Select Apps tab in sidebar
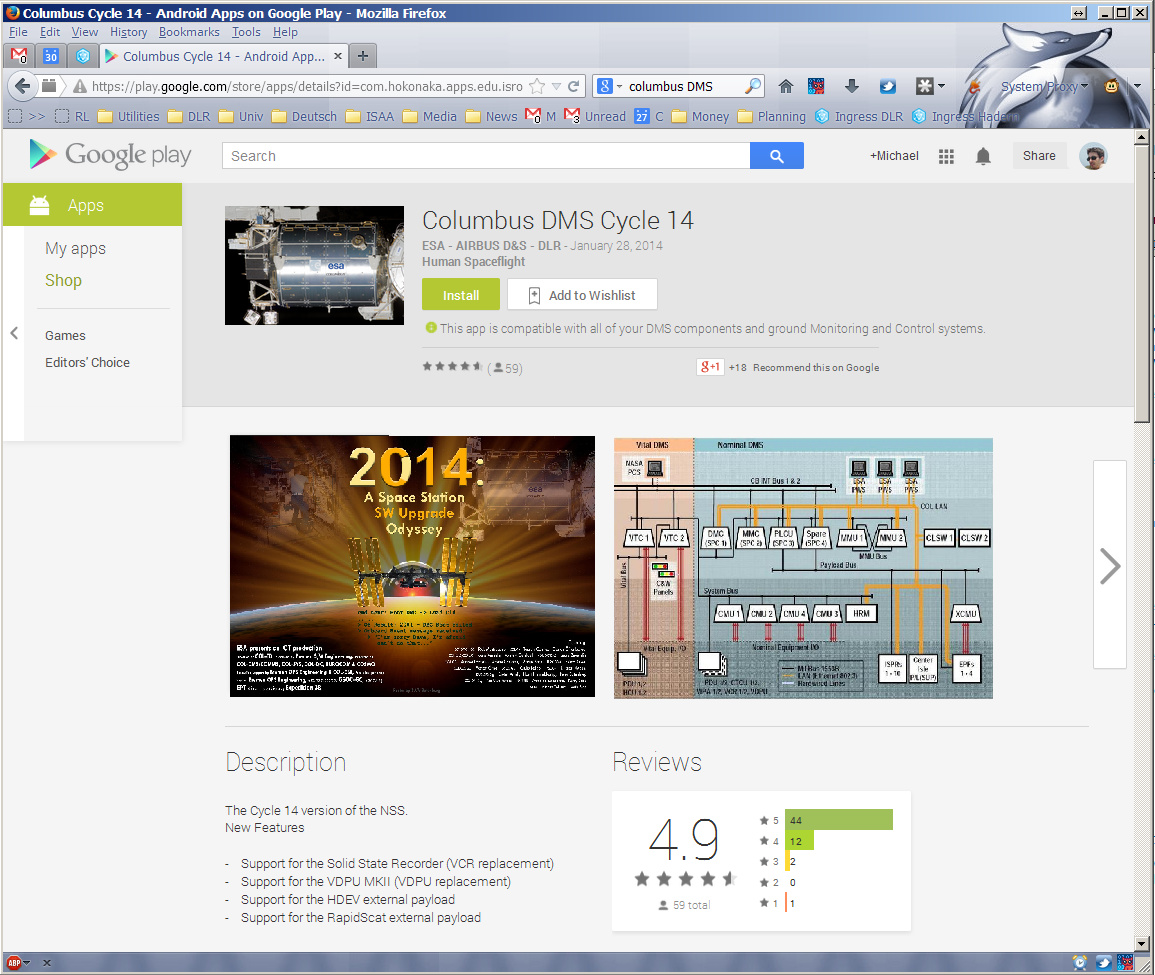Screen dimensions: 1155x975 pos(92,205)
